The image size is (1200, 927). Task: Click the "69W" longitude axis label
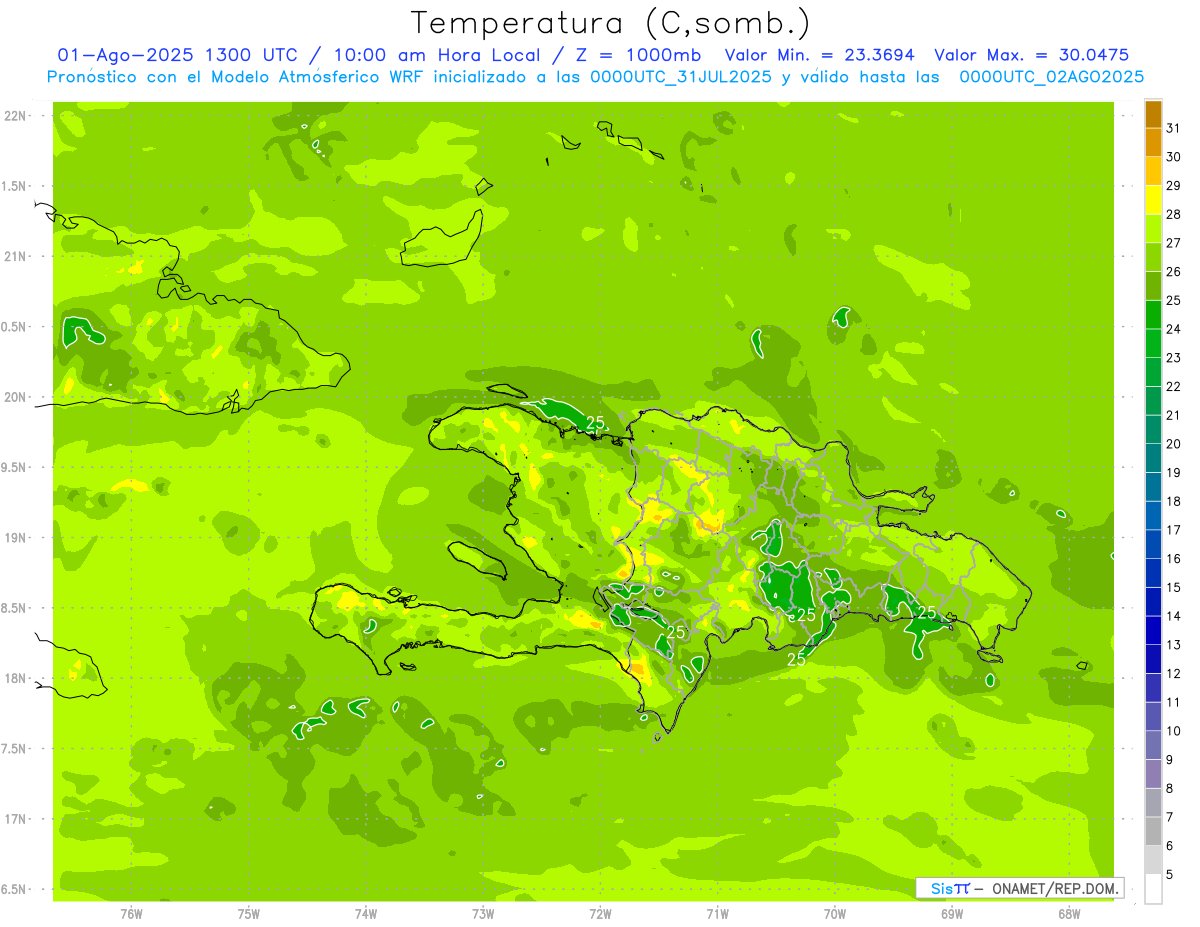click(951, 913)
